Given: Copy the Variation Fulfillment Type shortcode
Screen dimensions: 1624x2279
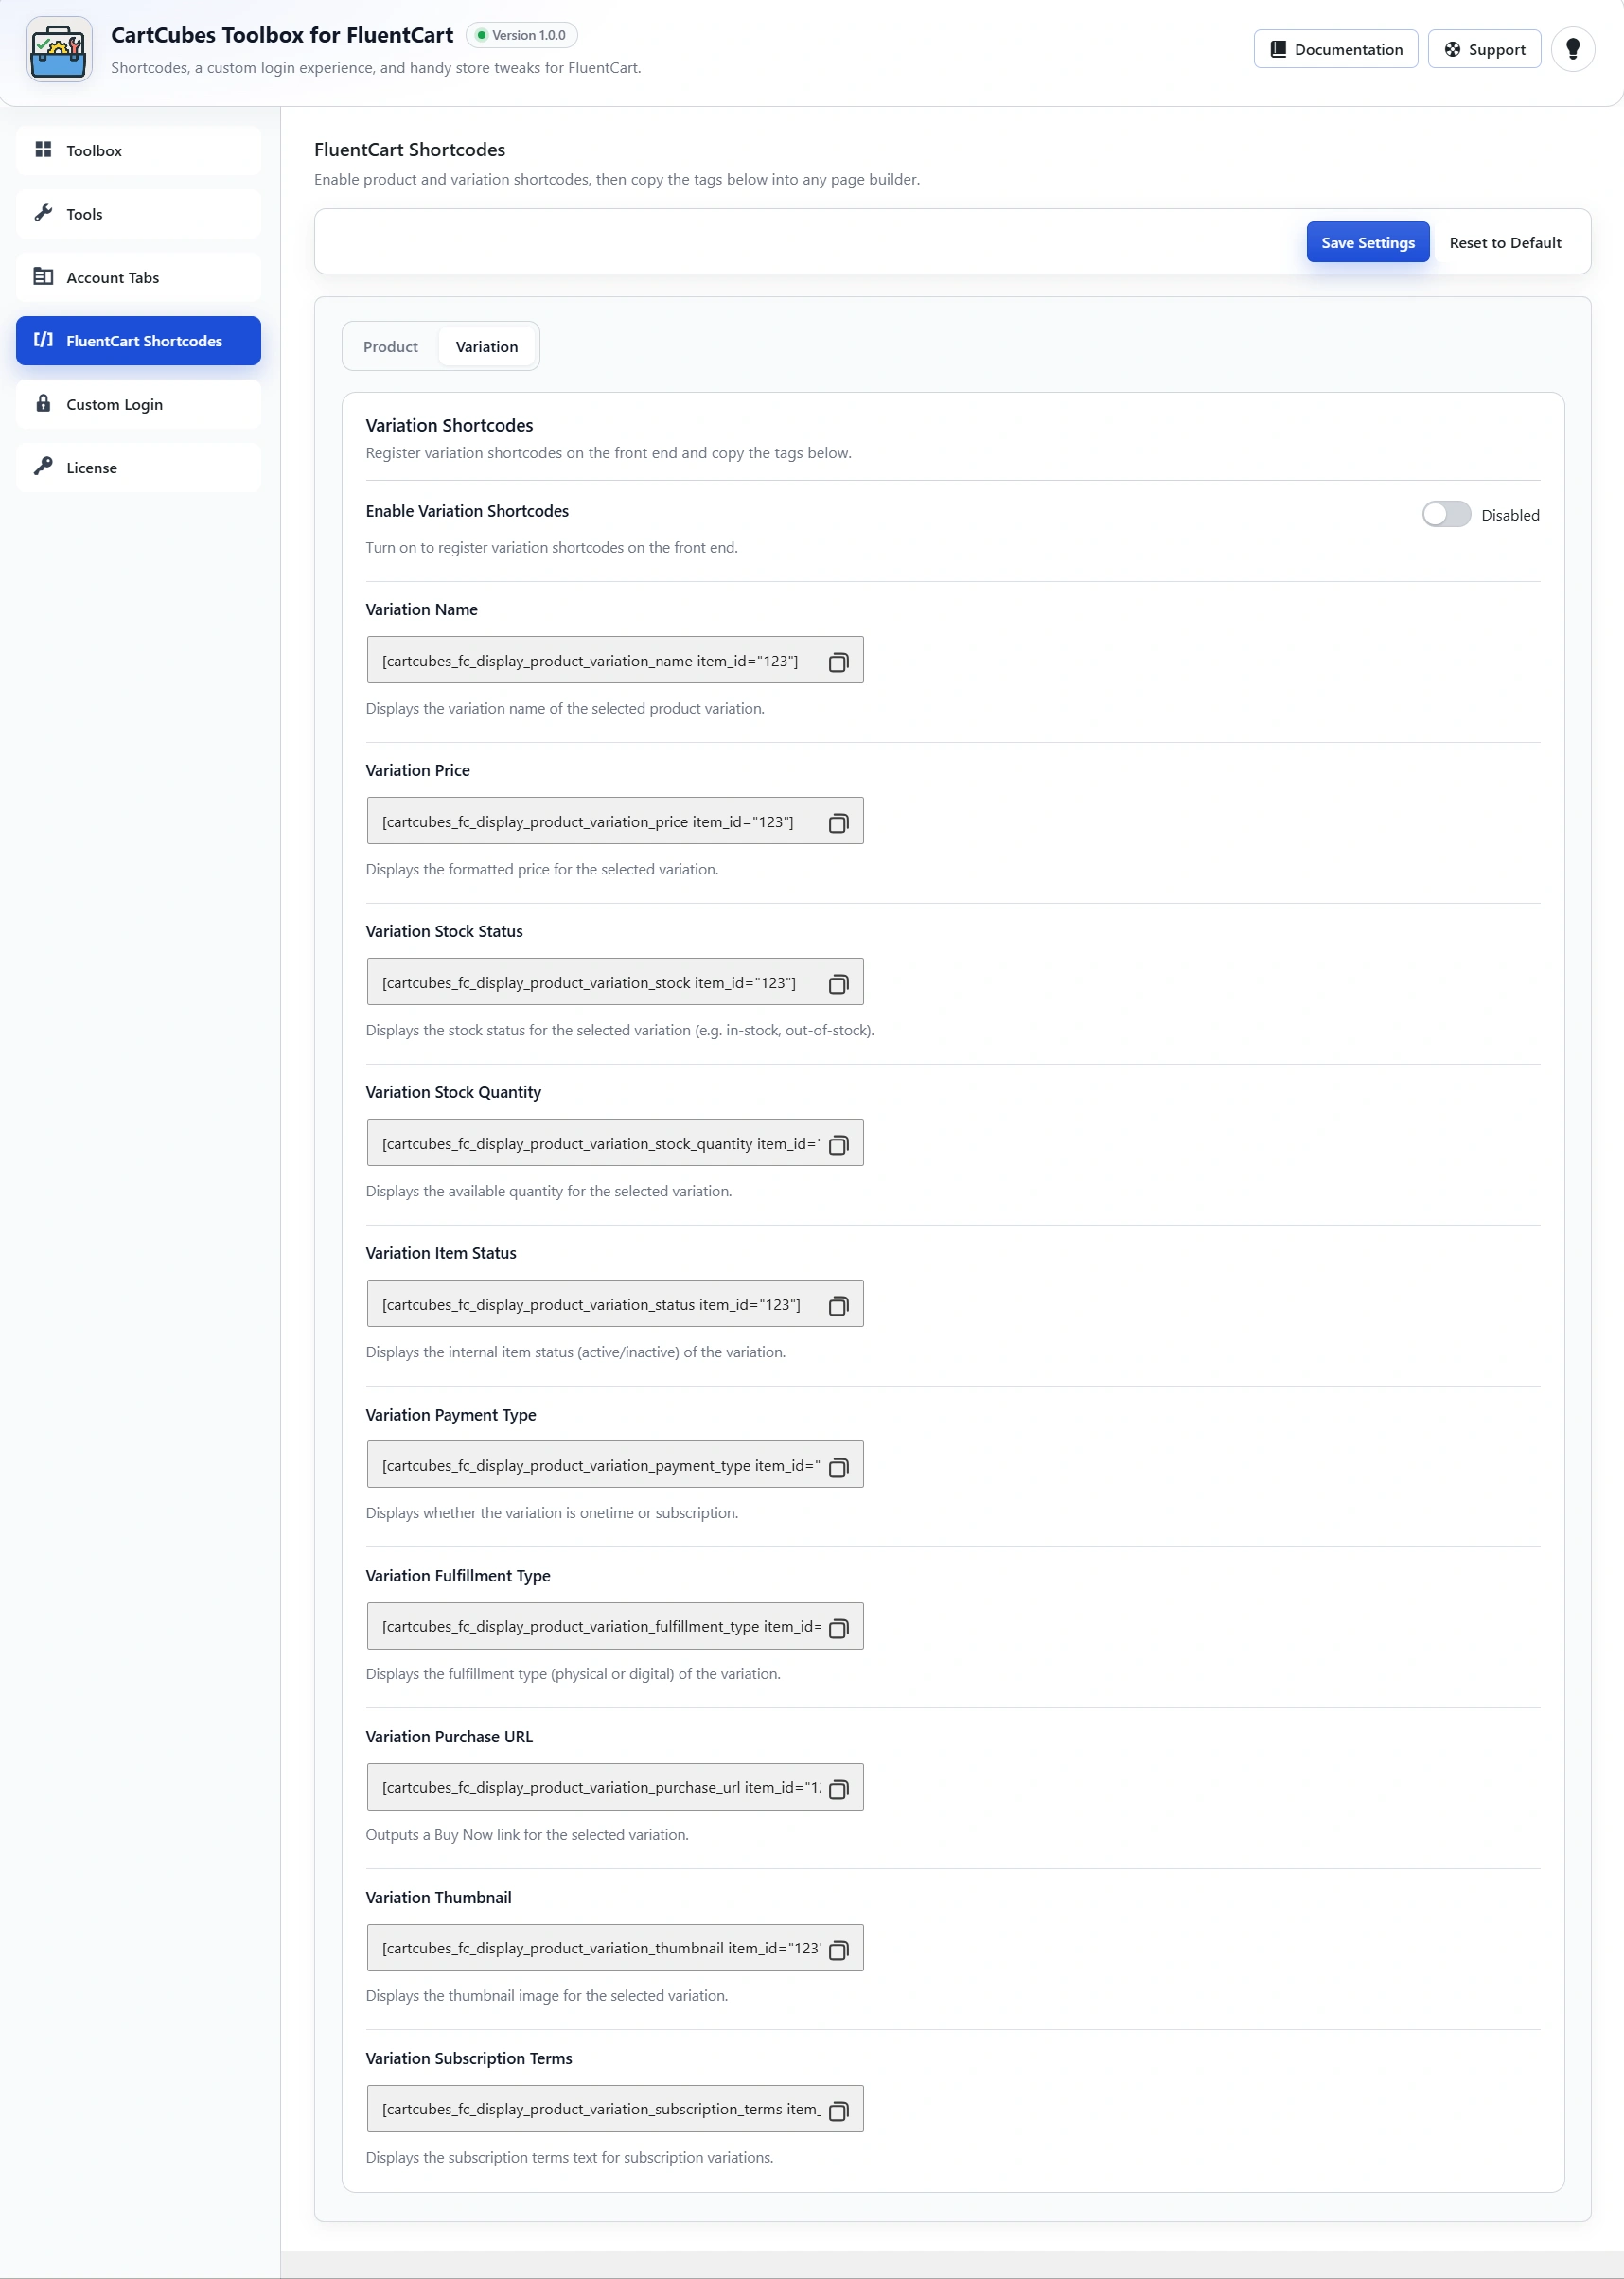Looking at the screenshot, I should (x=838, y=1628).
